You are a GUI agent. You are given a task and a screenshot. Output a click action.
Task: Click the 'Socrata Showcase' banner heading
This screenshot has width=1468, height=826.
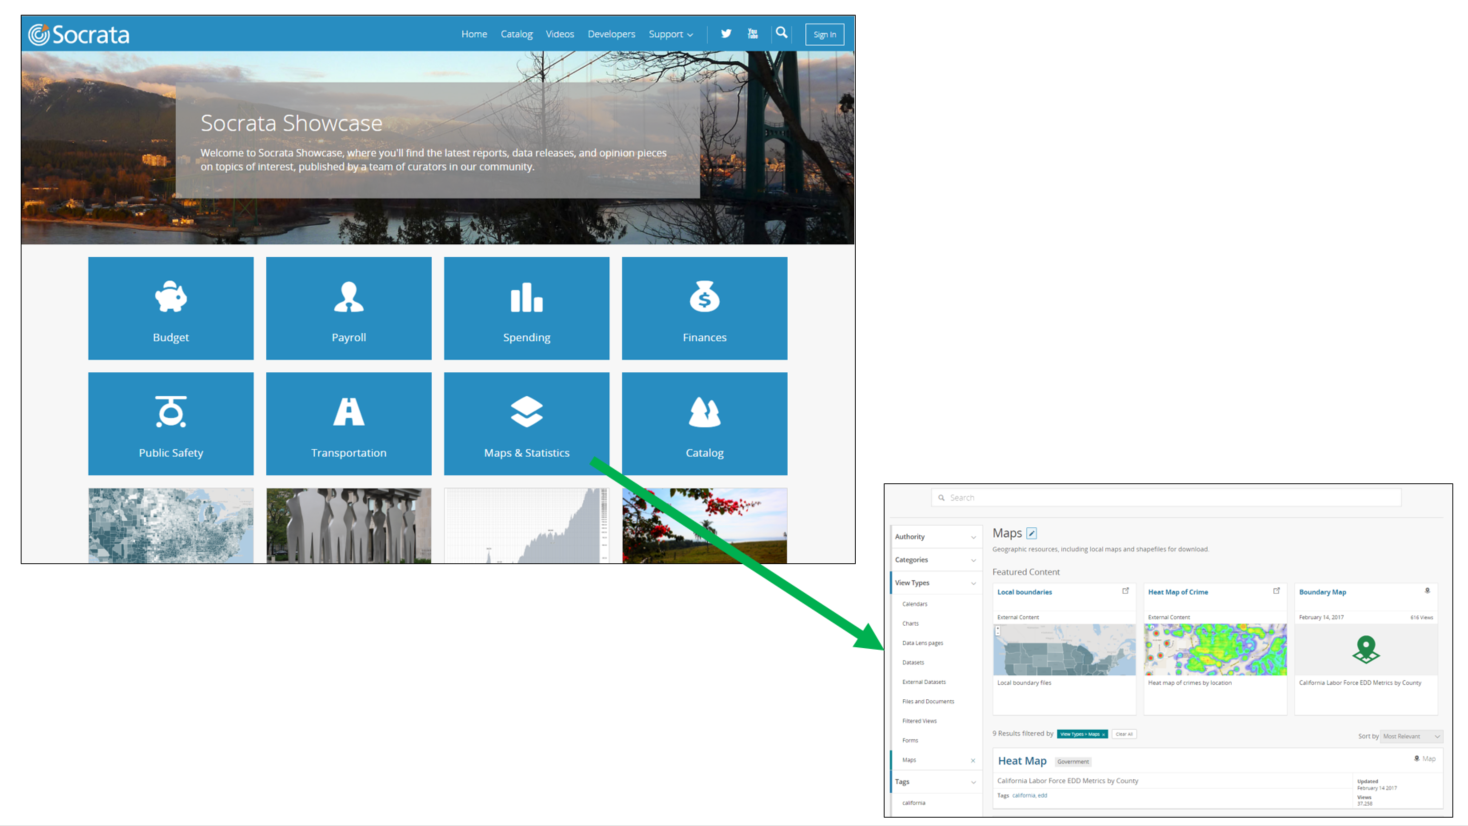point(291,123)
